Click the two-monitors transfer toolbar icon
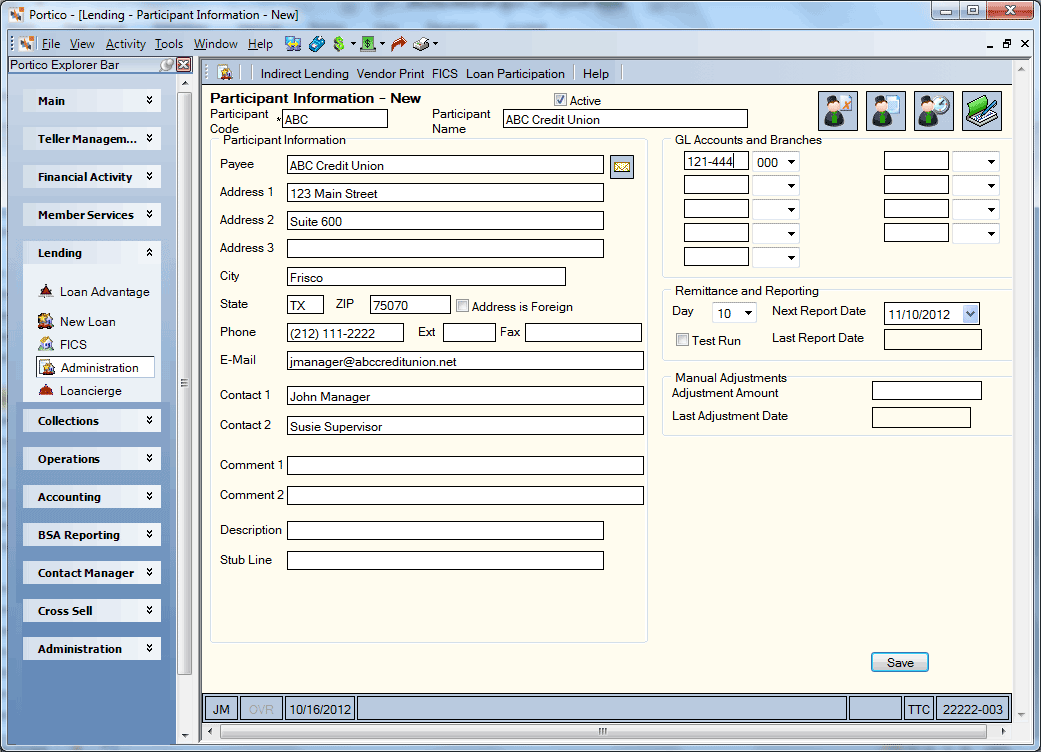Screen dimensions: 1041x752 [293, 44]
